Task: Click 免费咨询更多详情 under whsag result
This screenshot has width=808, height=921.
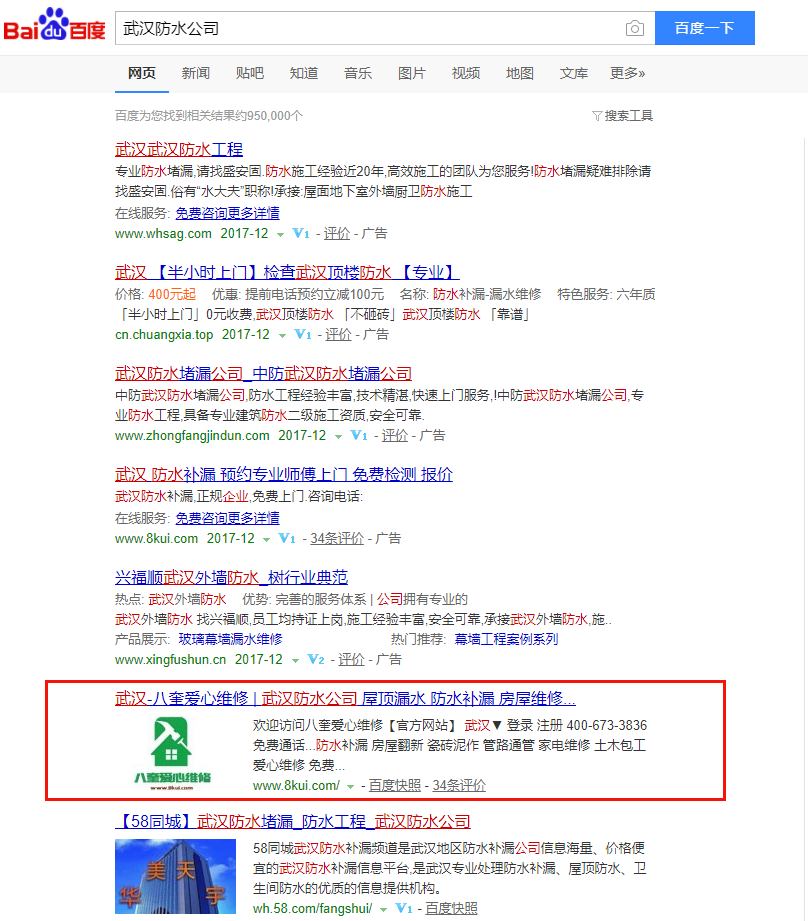Action: (227, 213)
